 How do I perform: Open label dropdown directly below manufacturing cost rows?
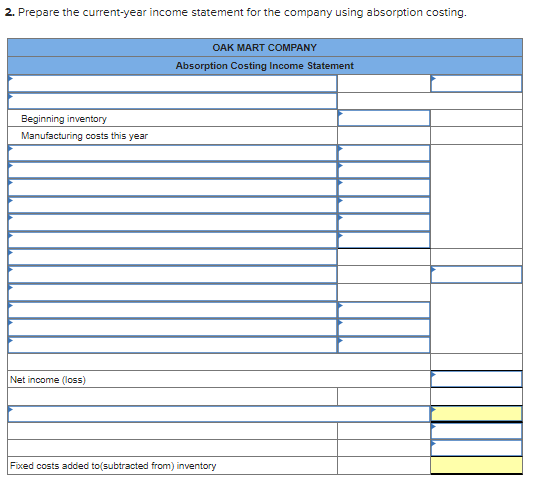[172, 257]
